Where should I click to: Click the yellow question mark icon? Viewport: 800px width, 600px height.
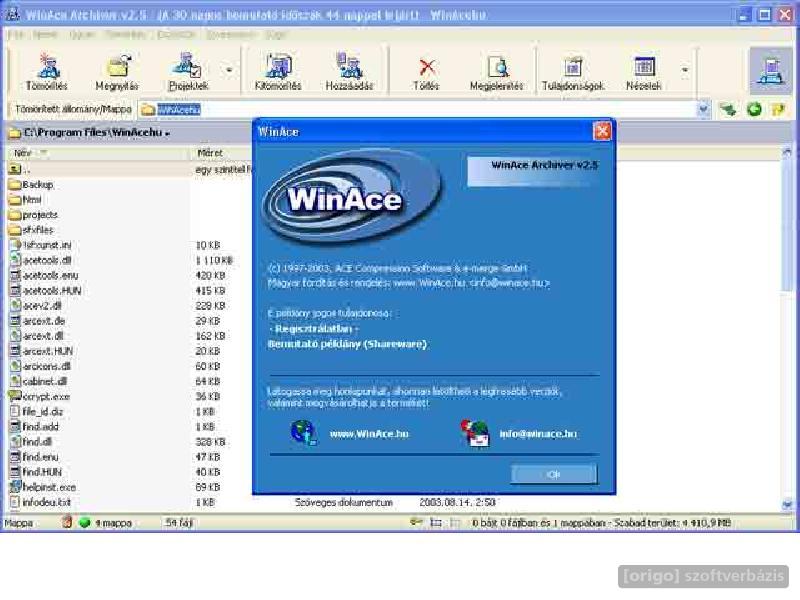pyautogui.click(x=778, y=109)
